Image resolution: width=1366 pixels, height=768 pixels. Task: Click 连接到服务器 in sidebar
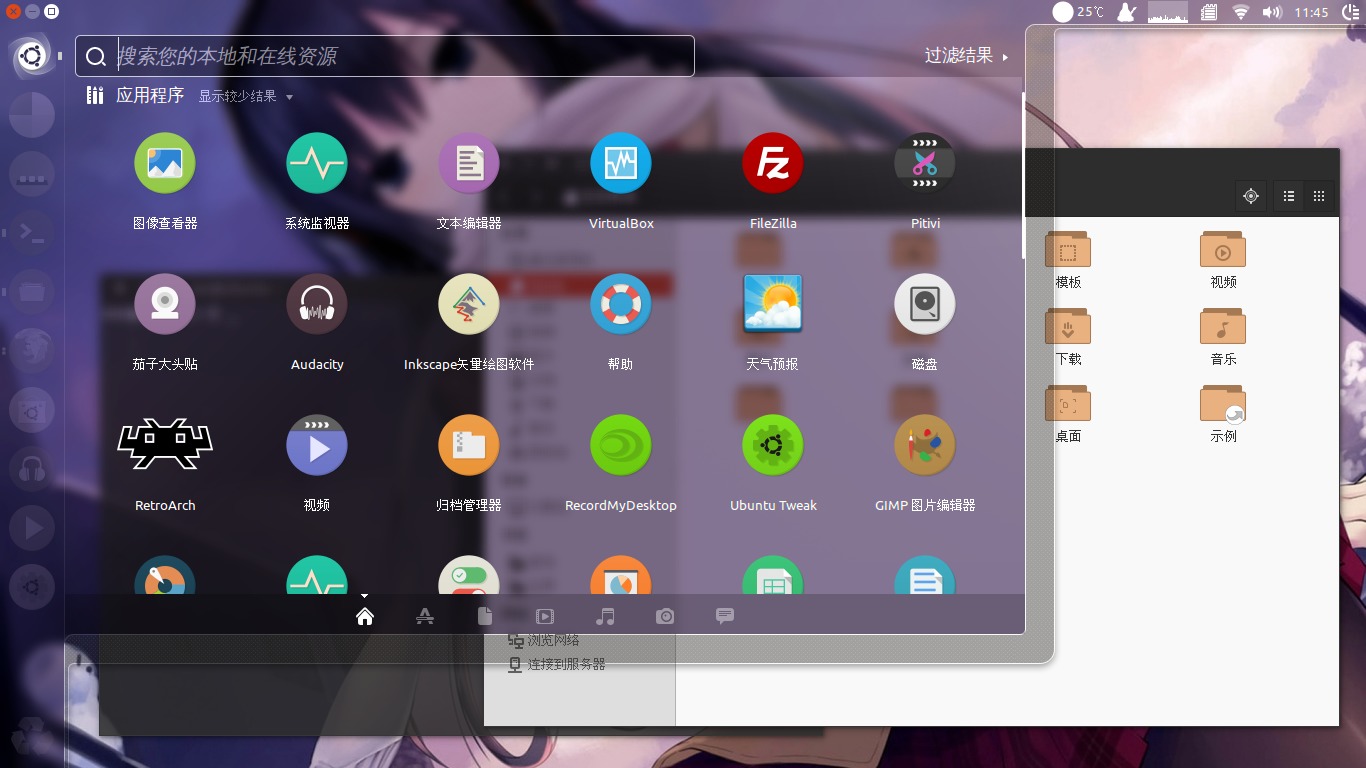tap(557, 664)
